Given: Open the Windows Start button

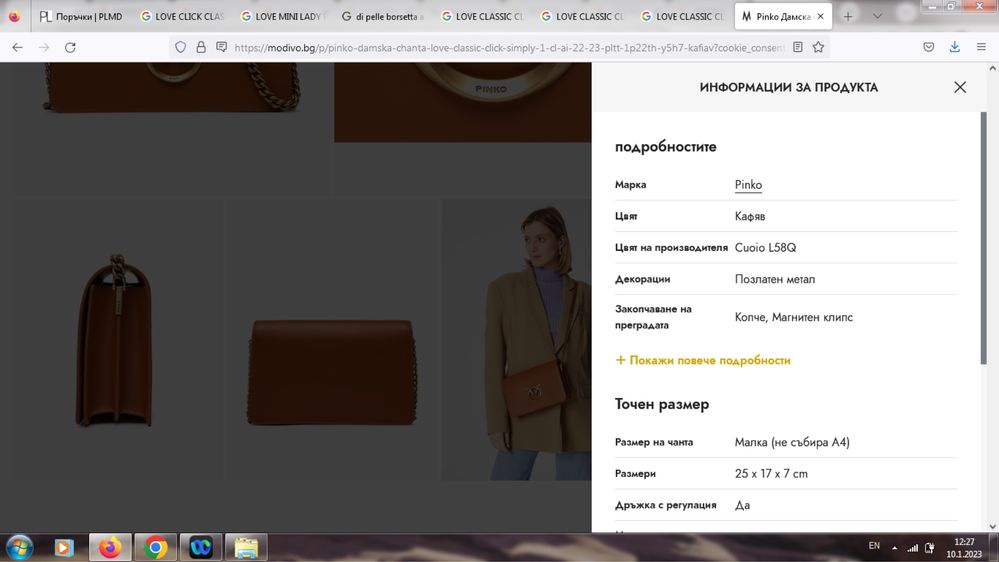Looking at the screenshot, I should tap(20, 547).
